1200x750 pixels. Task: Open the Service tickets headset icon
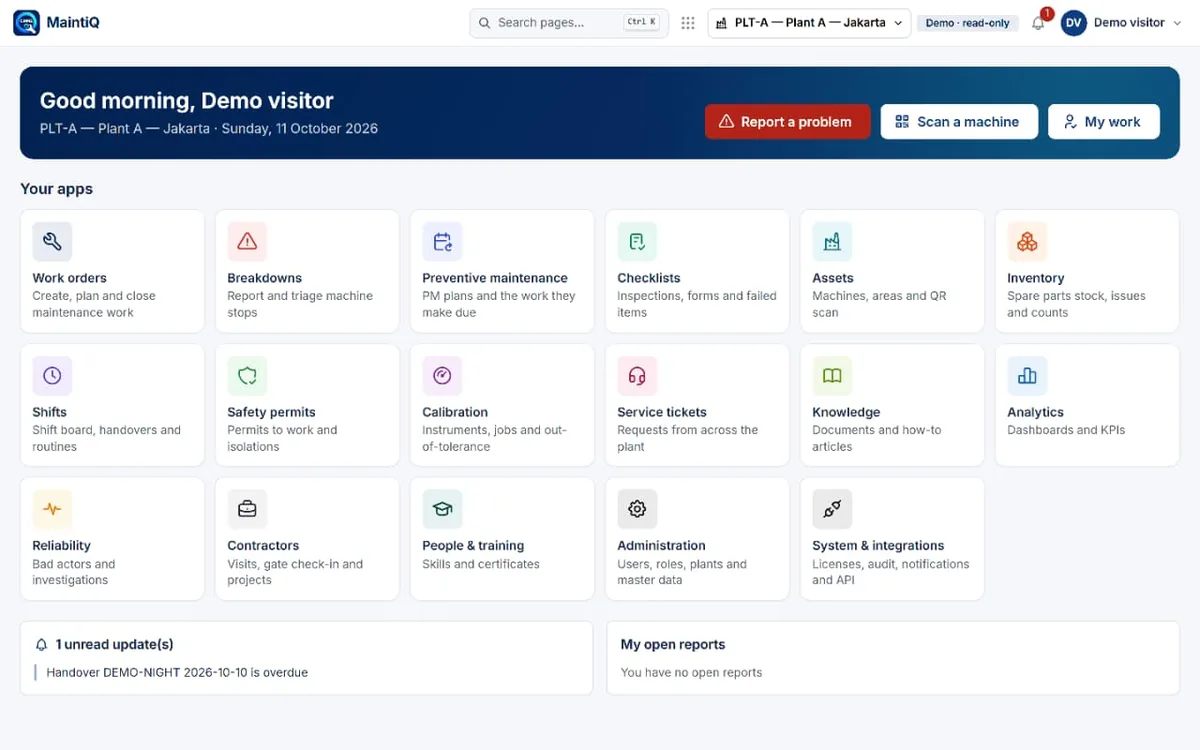pos(637,376)
